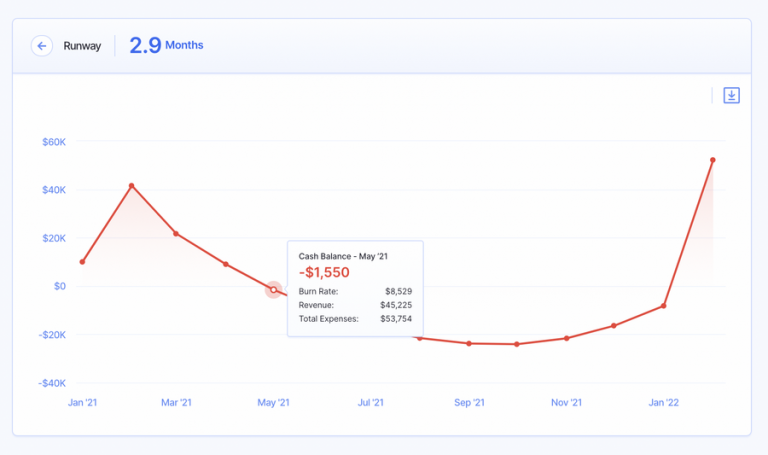Click the final data point near $50K

coord(712,160)
